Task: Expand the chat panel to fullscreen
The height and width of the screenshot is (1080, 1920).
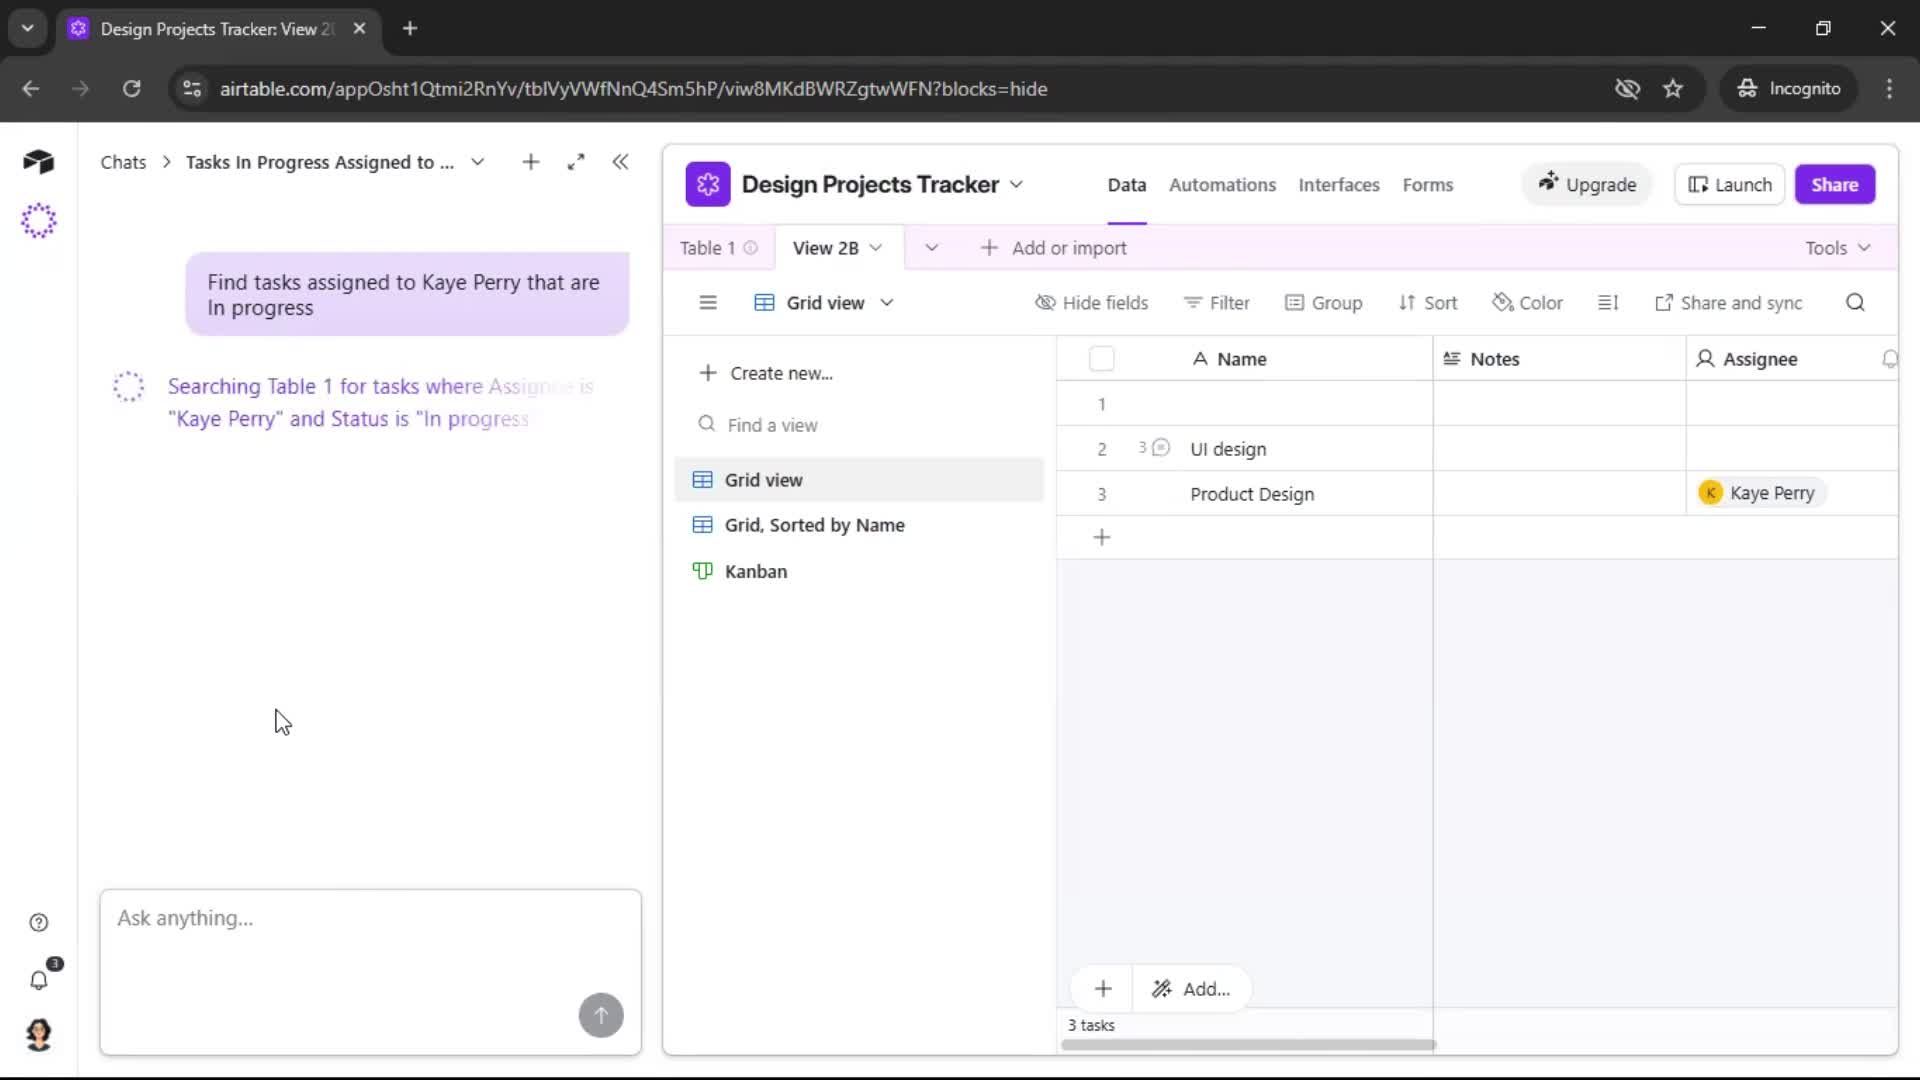Action: point(576,162)
